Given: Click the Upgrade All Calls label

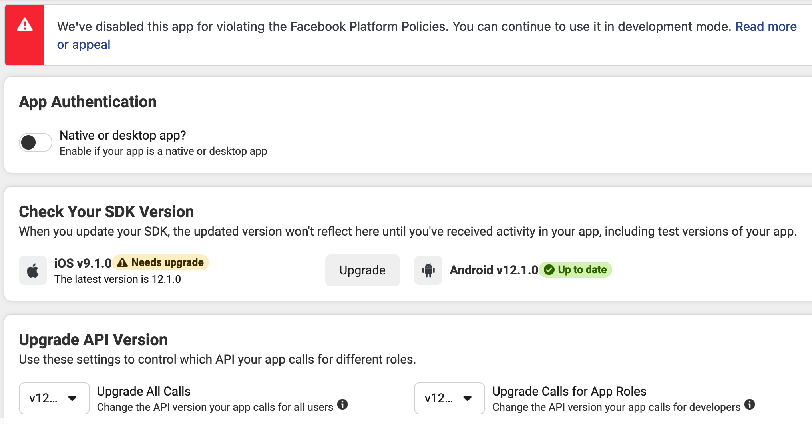Looking at the screenshot, I should click(x=144, y=391).
